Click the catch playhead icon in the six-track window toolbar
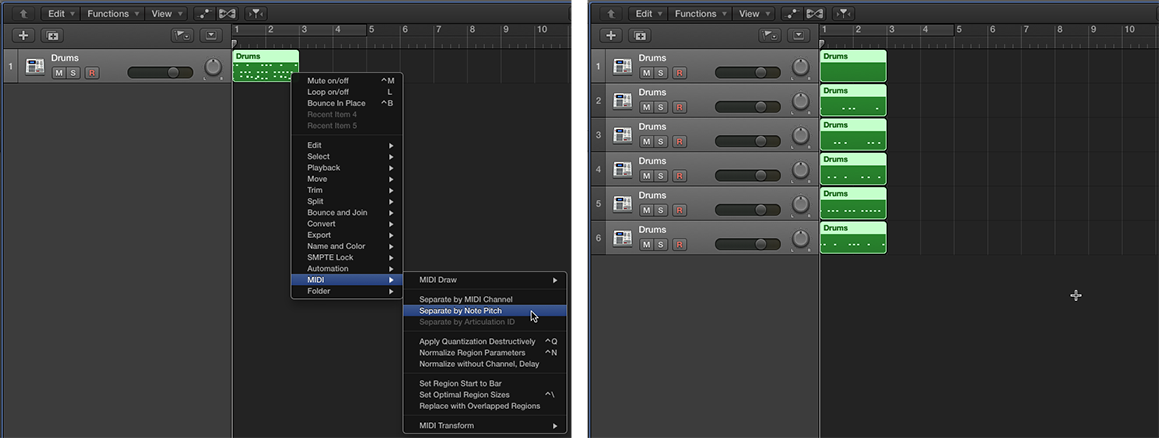 pos(843,14)
